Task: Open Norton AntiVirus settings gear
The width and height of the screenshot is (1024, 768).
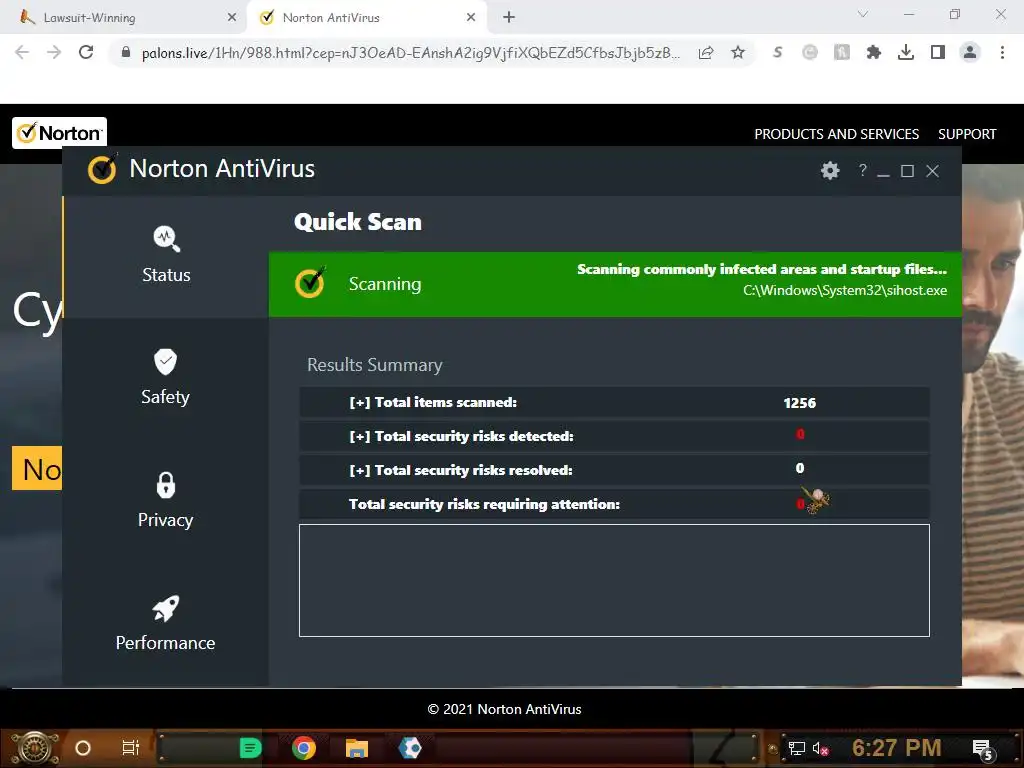Action: (829, 171)
